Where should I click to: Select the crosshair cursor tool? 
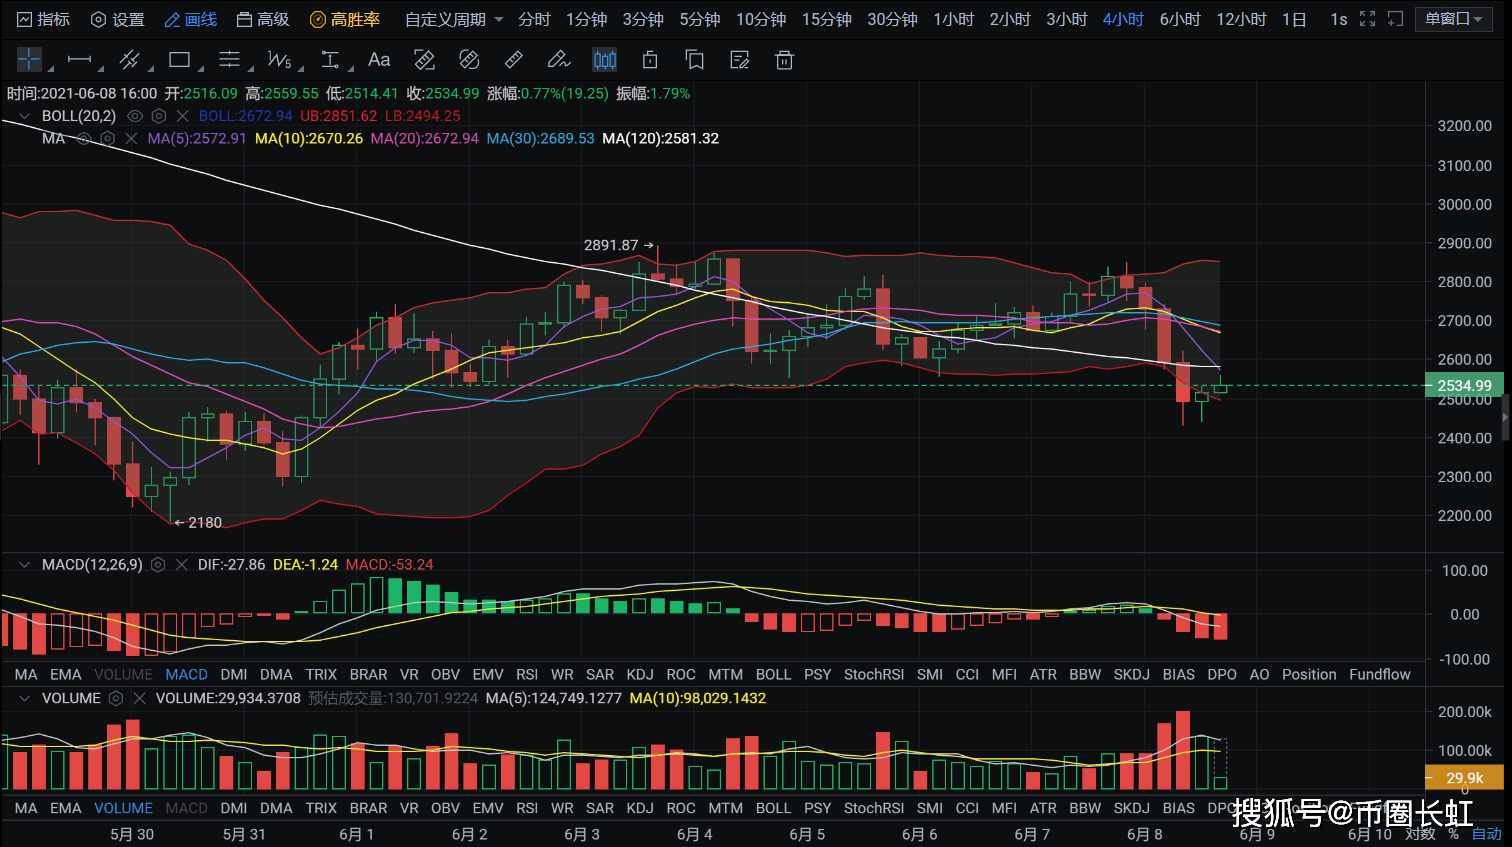point(29,60)
